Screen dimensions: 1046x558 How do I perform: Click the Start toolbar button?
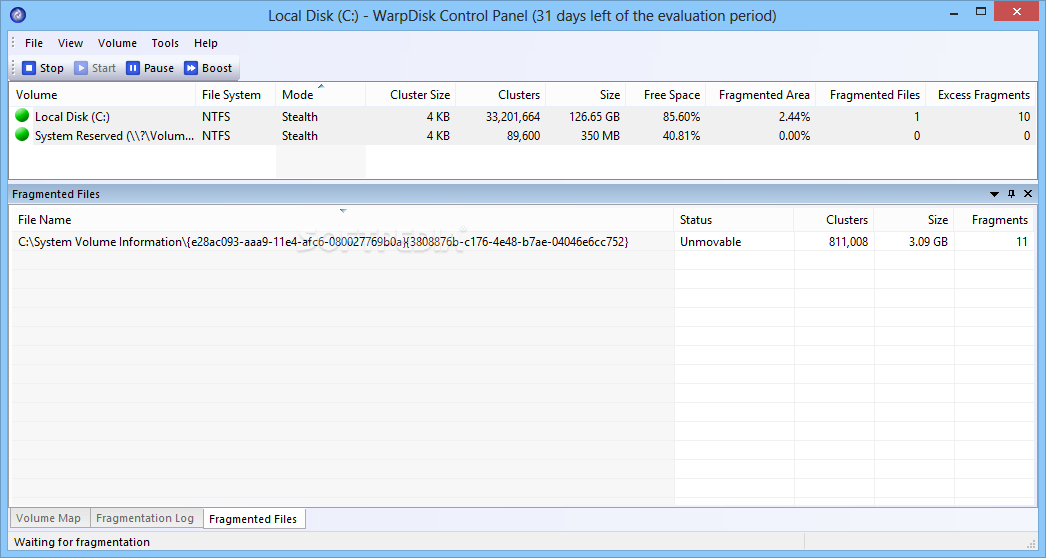(95, 68)
